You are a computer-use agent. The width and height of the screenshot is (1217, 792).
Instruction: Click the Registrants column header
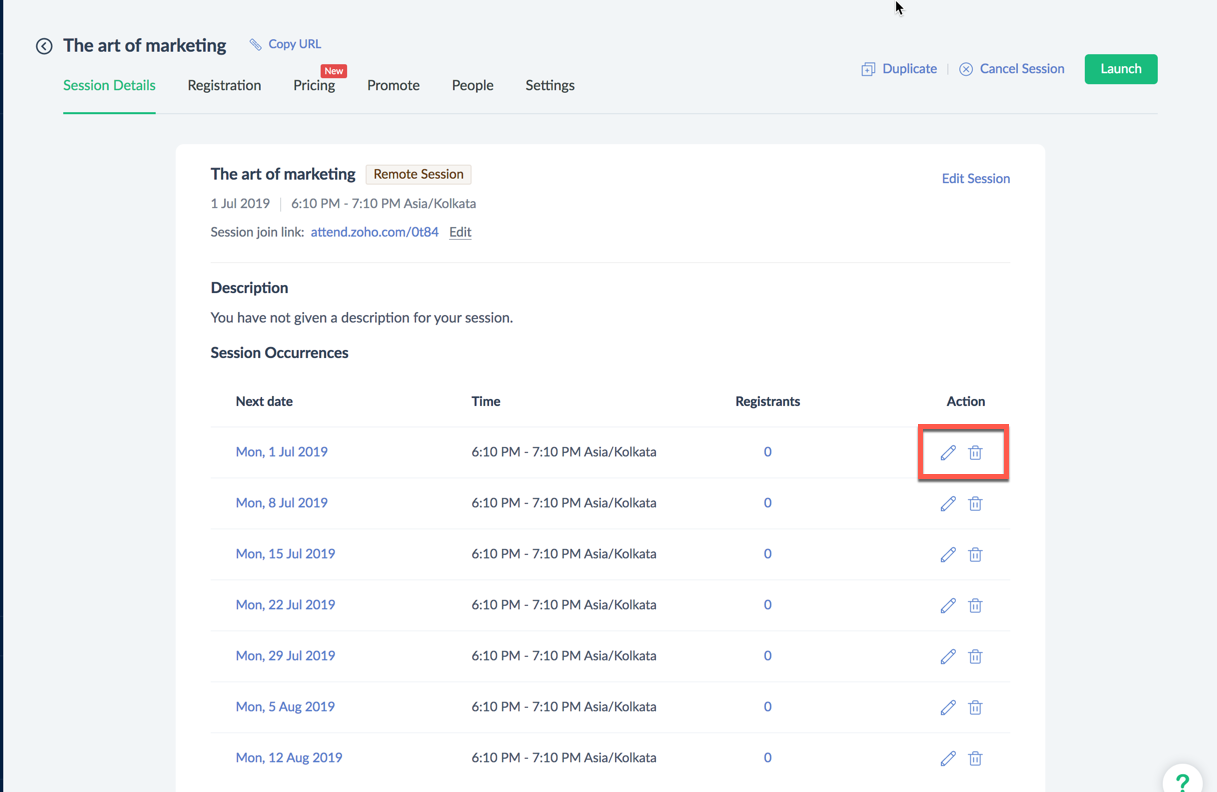tap(768, 401)
